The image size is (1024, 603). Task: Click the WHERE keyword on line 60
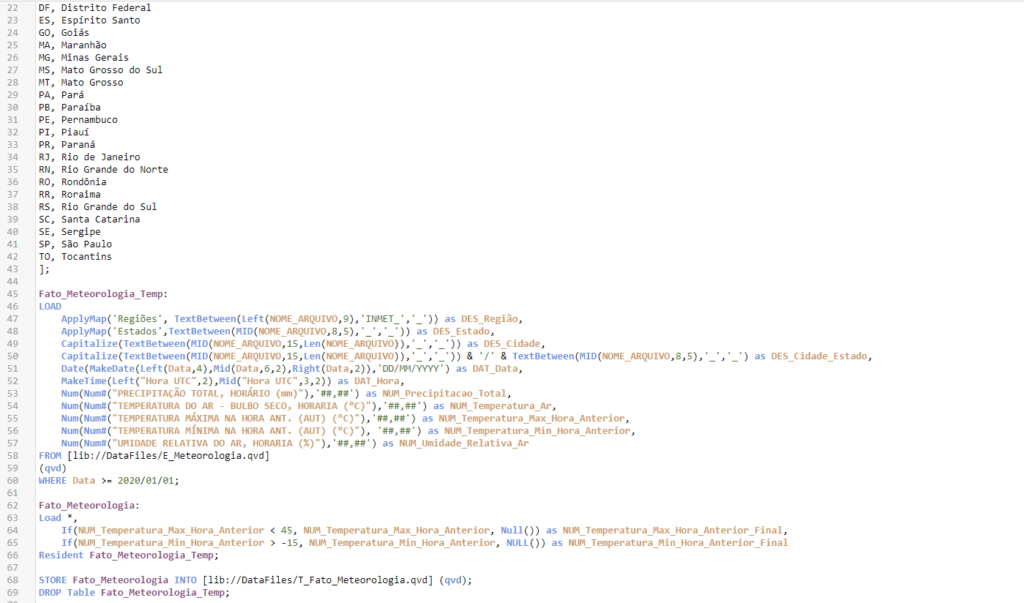tap(52, 481)
